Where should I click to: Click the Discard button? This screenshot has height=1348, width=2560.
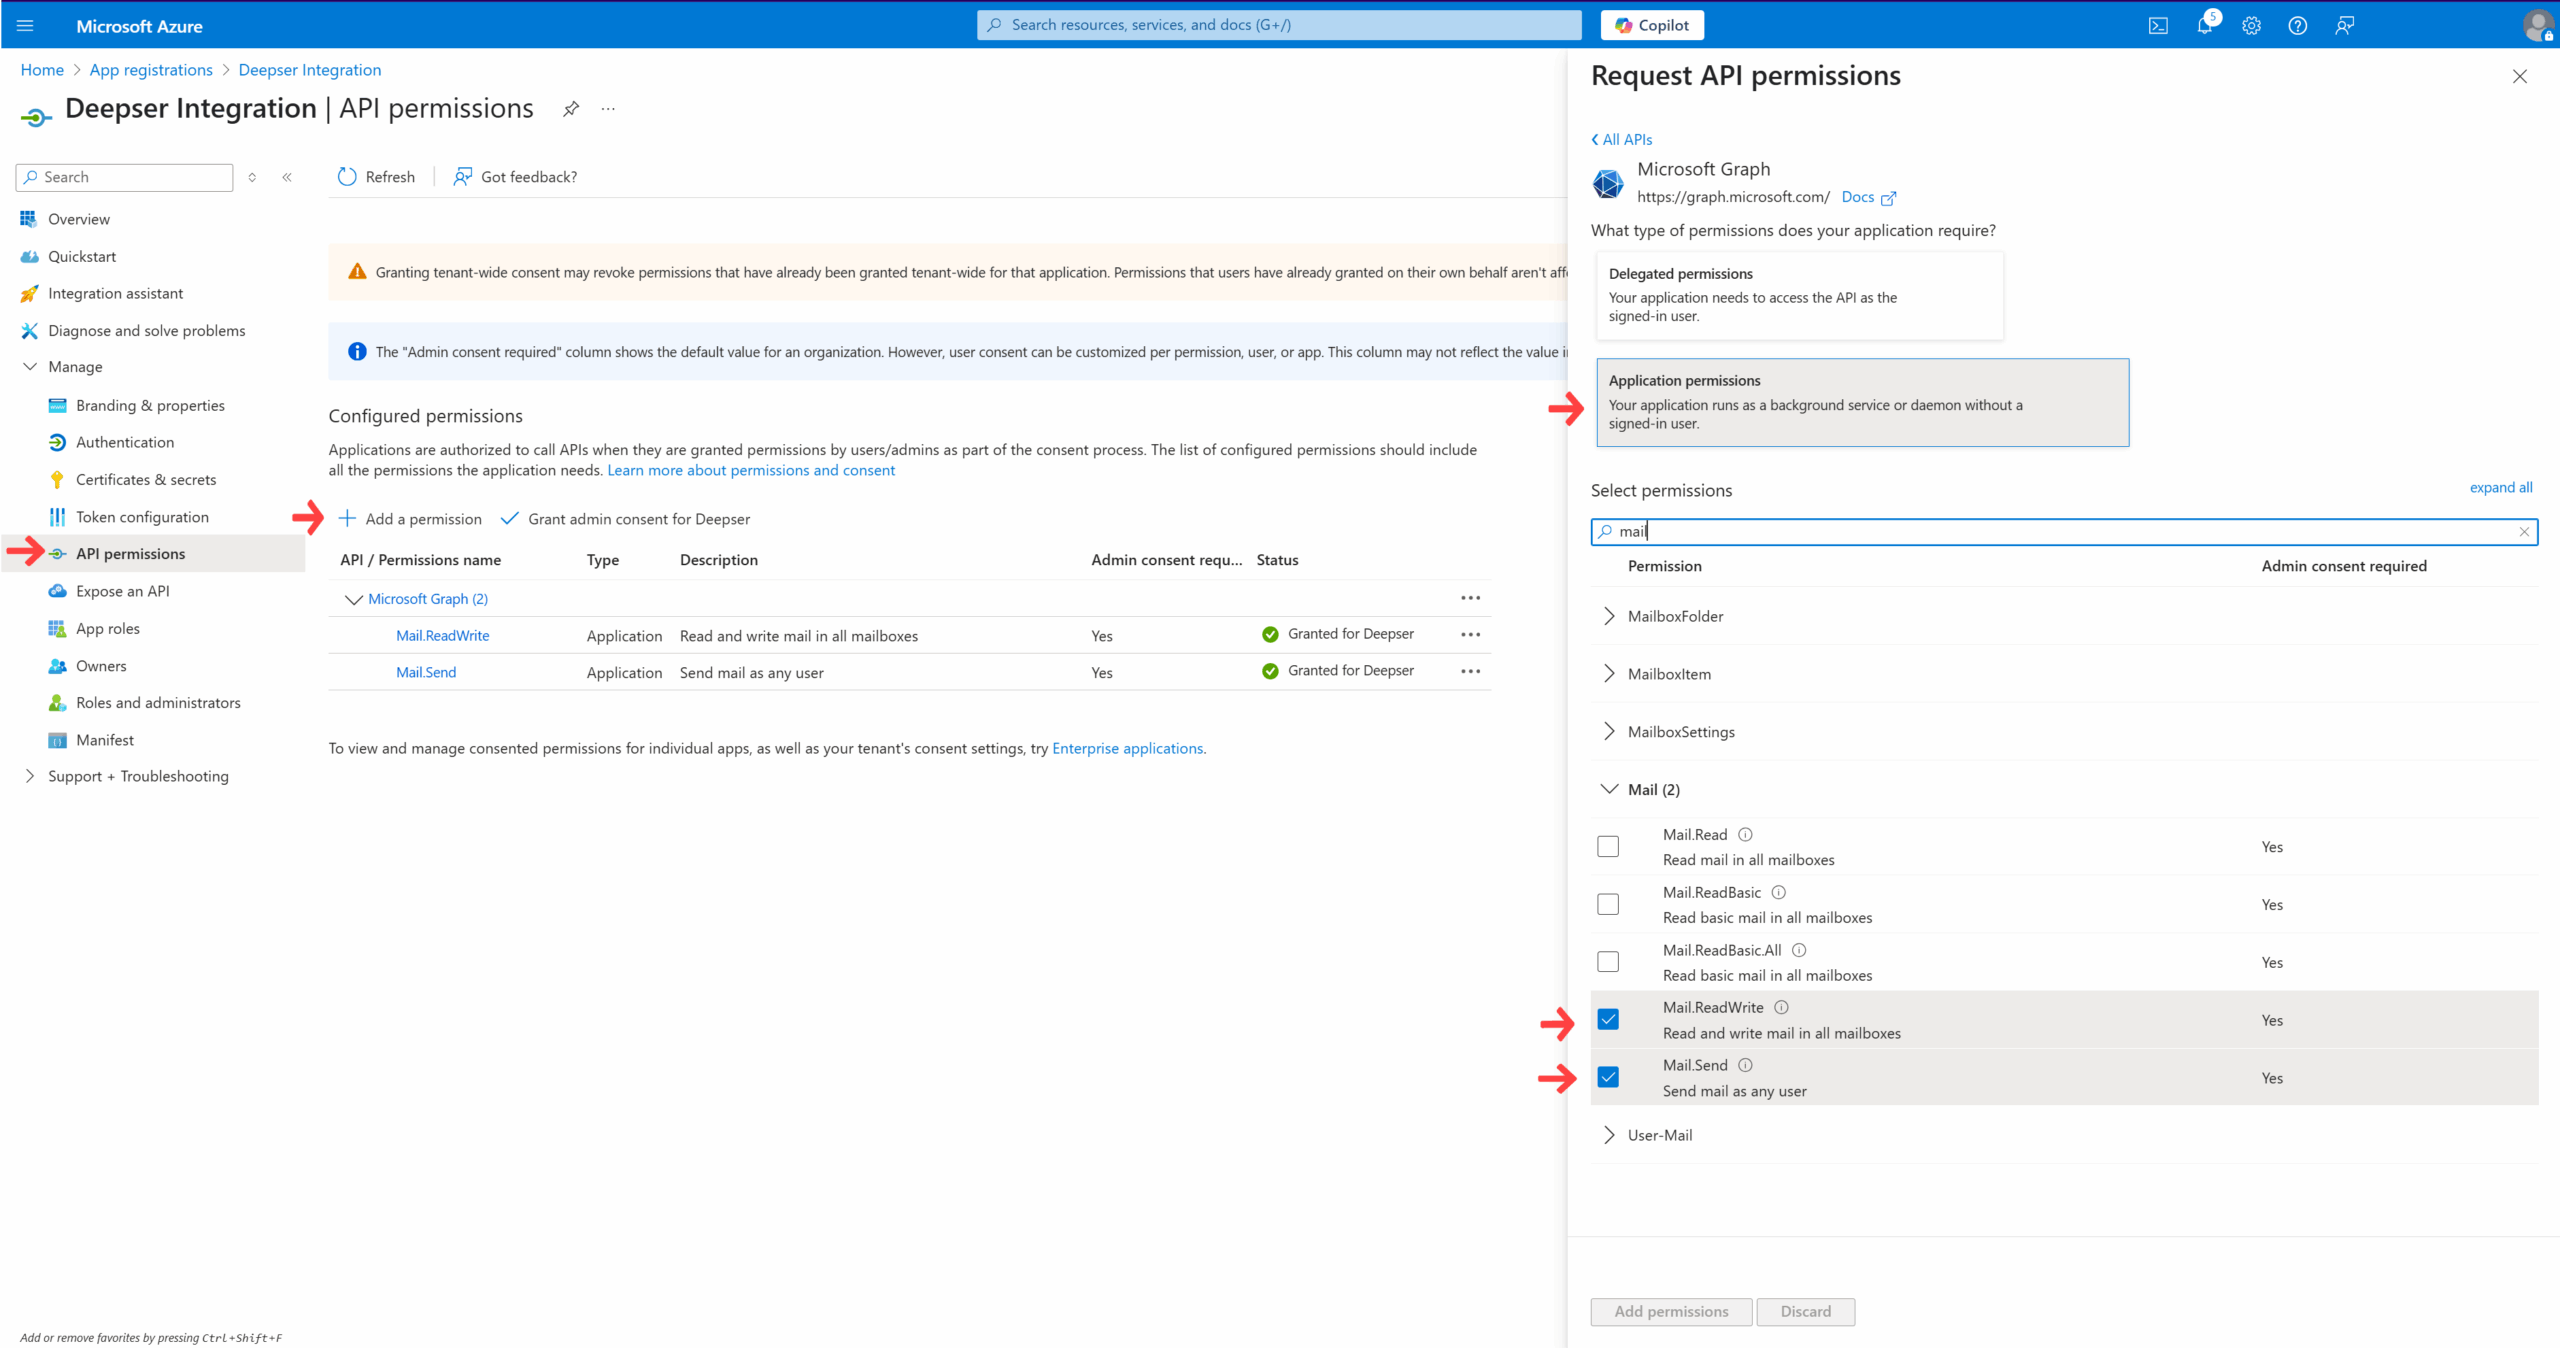click(1806, 1312)
